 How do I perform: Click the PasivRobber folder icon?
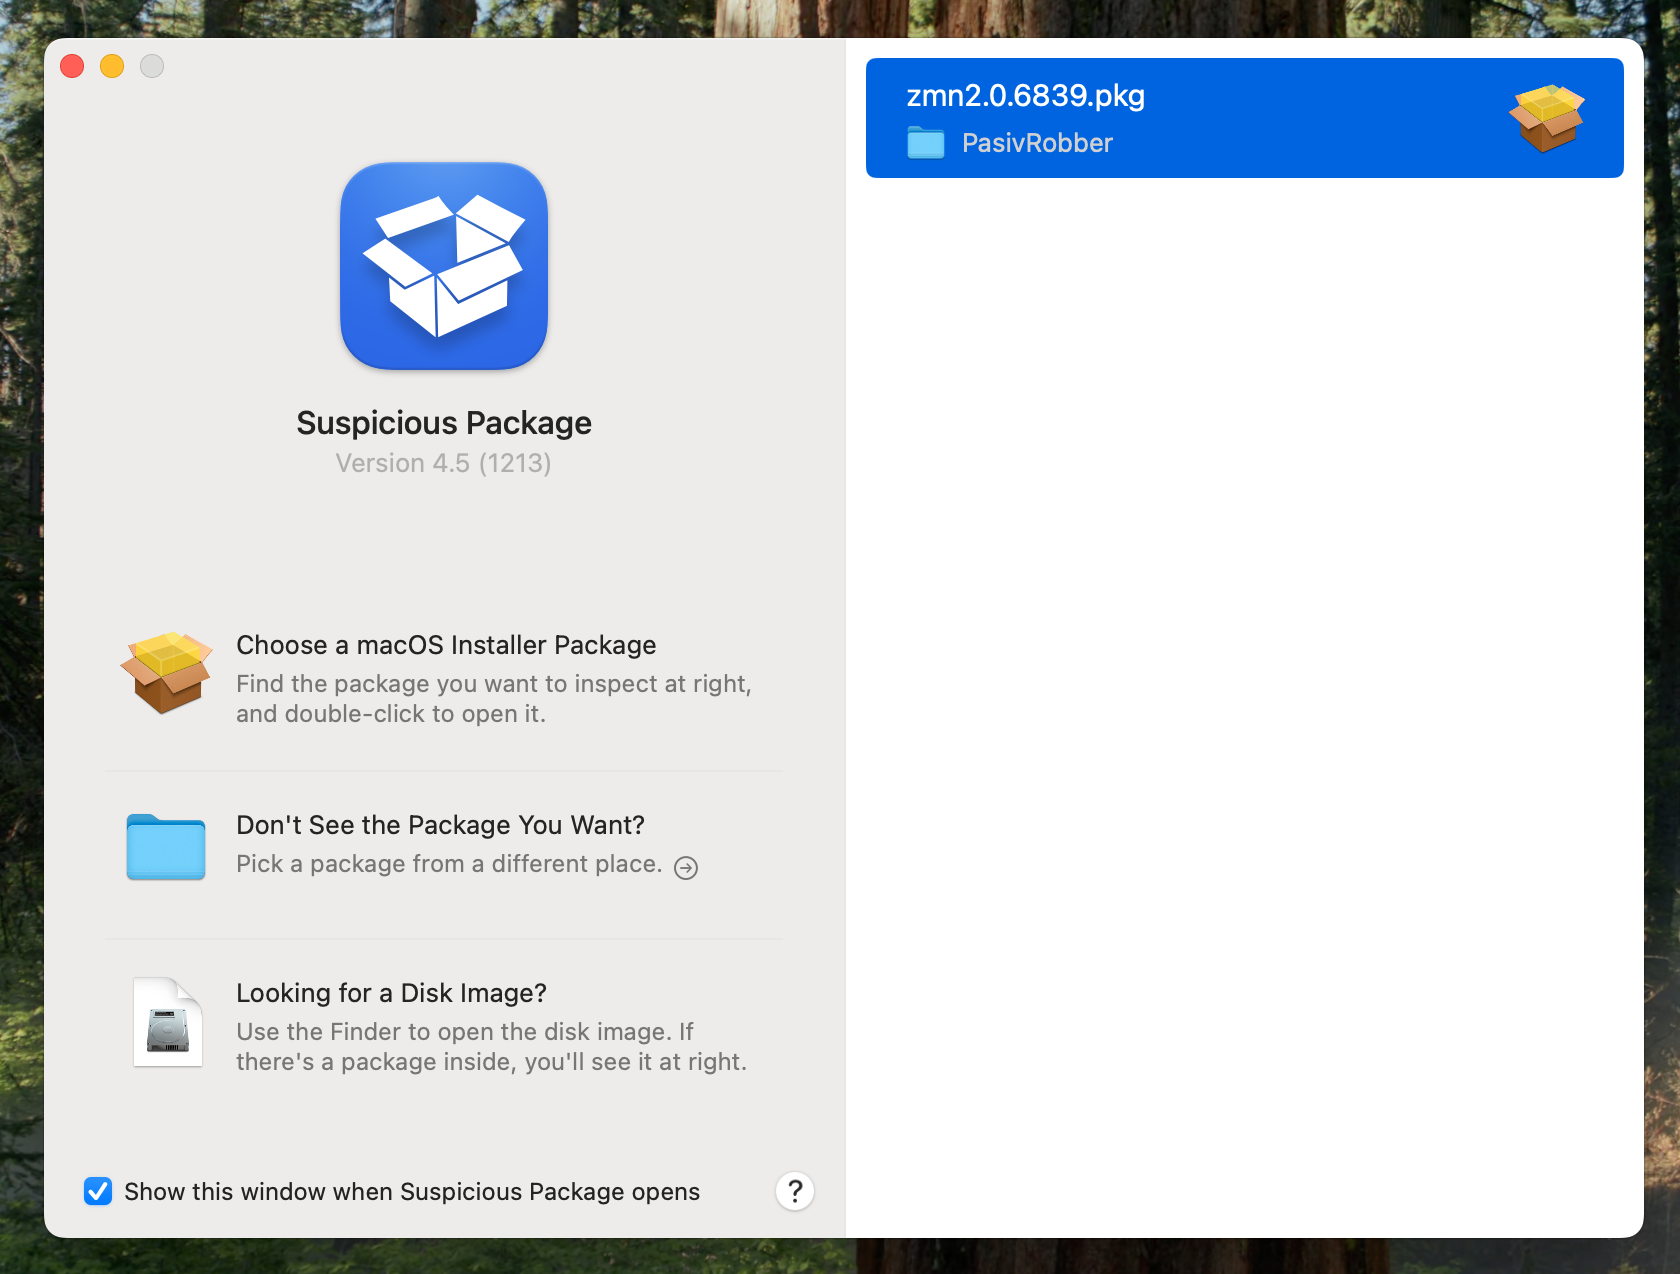coord(925,143)
